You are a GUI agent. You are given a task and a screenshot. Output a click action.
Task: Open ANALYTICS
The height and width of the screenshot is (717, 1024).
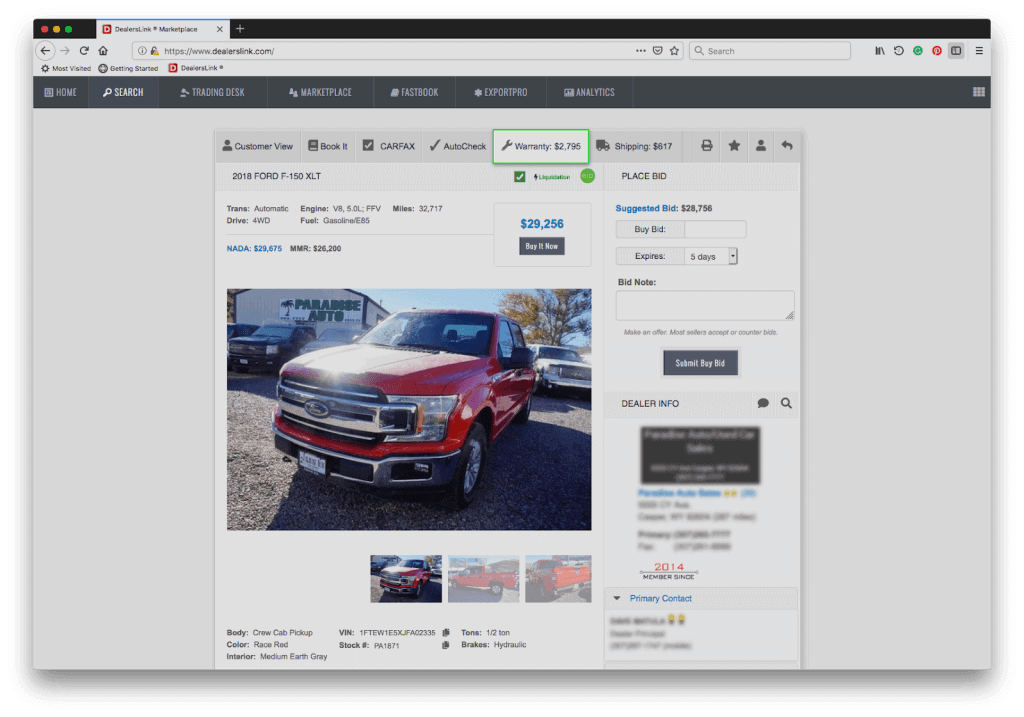(589, 92)
